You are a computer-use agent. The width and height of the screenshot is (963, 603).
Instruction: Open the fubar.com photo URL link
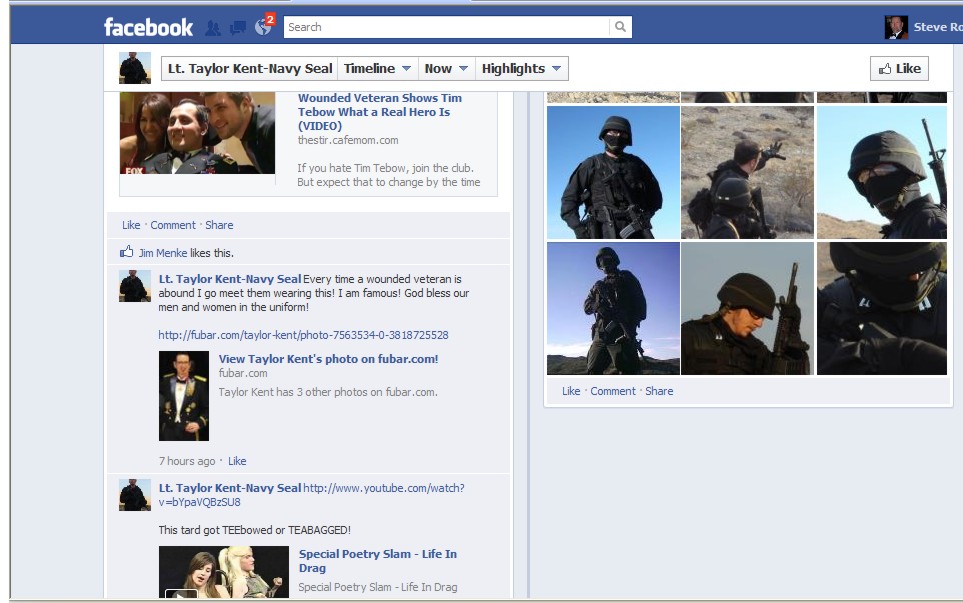tap(303, 335)
